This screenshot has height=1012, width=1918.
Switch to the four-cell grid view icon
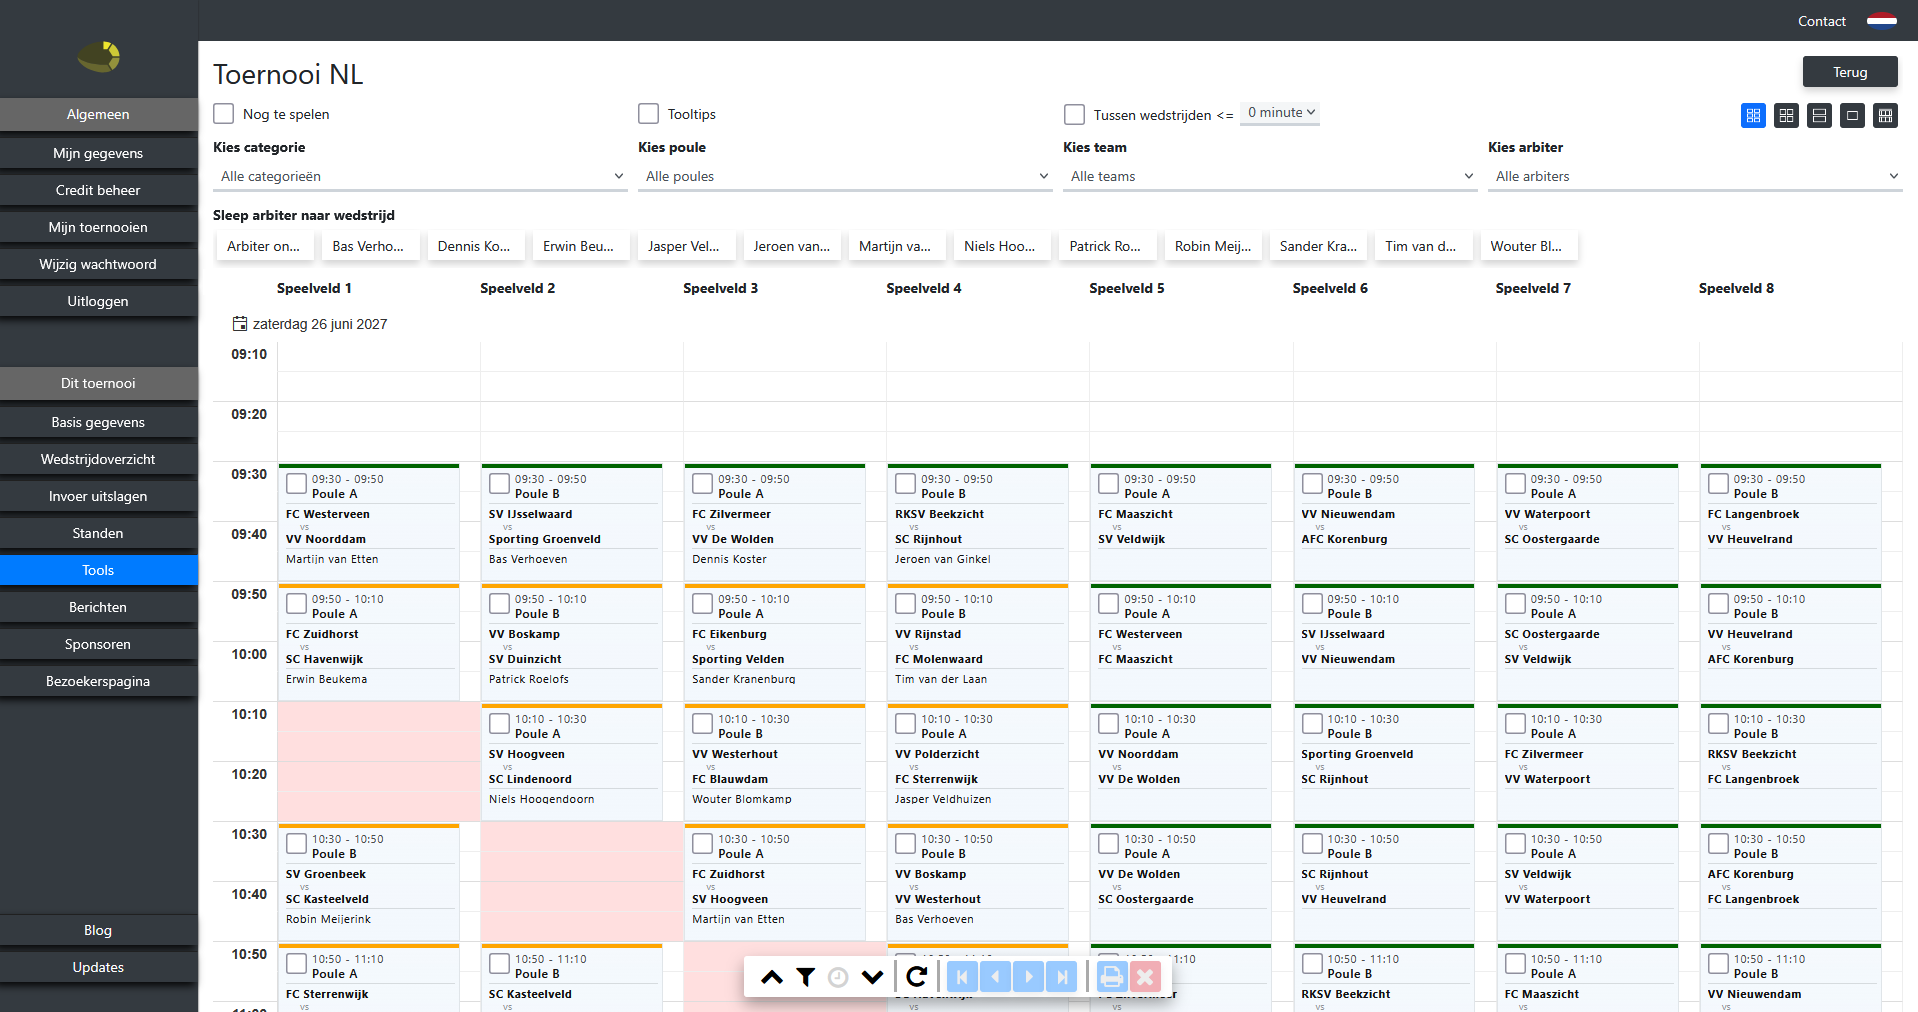pyautogui.click(x=1786, y=116)
